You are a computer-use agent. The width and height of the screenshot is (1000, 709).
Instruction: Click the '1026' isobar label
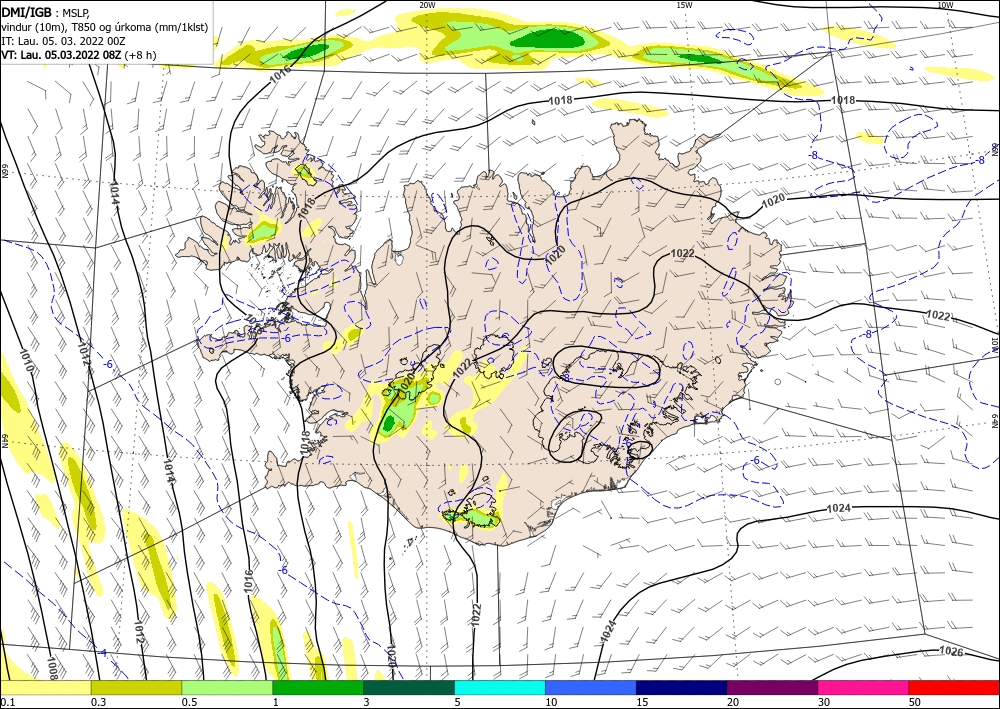pyautogui.click(x=951, y=651)
